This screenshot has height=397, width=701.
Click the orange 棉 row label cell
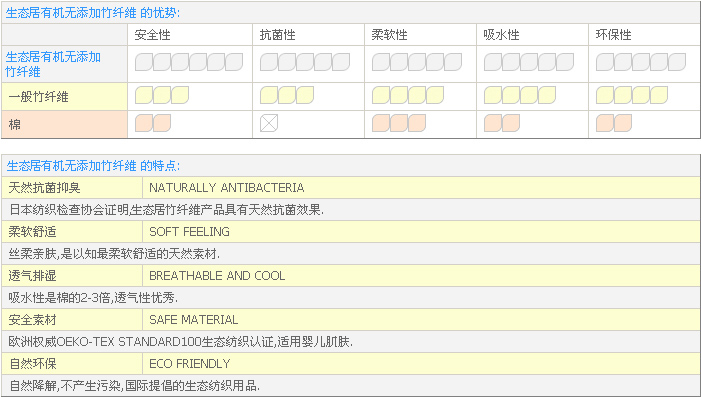[x=65, y=124]
